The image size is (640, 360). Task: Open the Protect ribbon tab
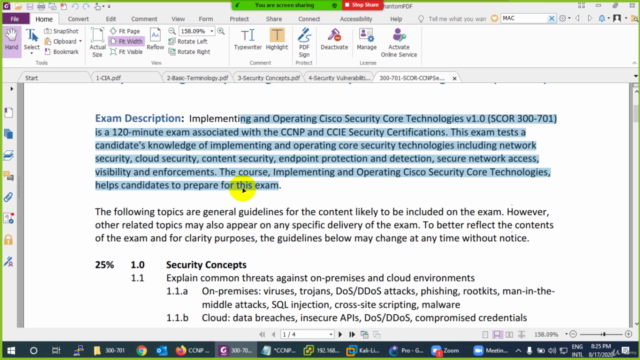[239, 19]
